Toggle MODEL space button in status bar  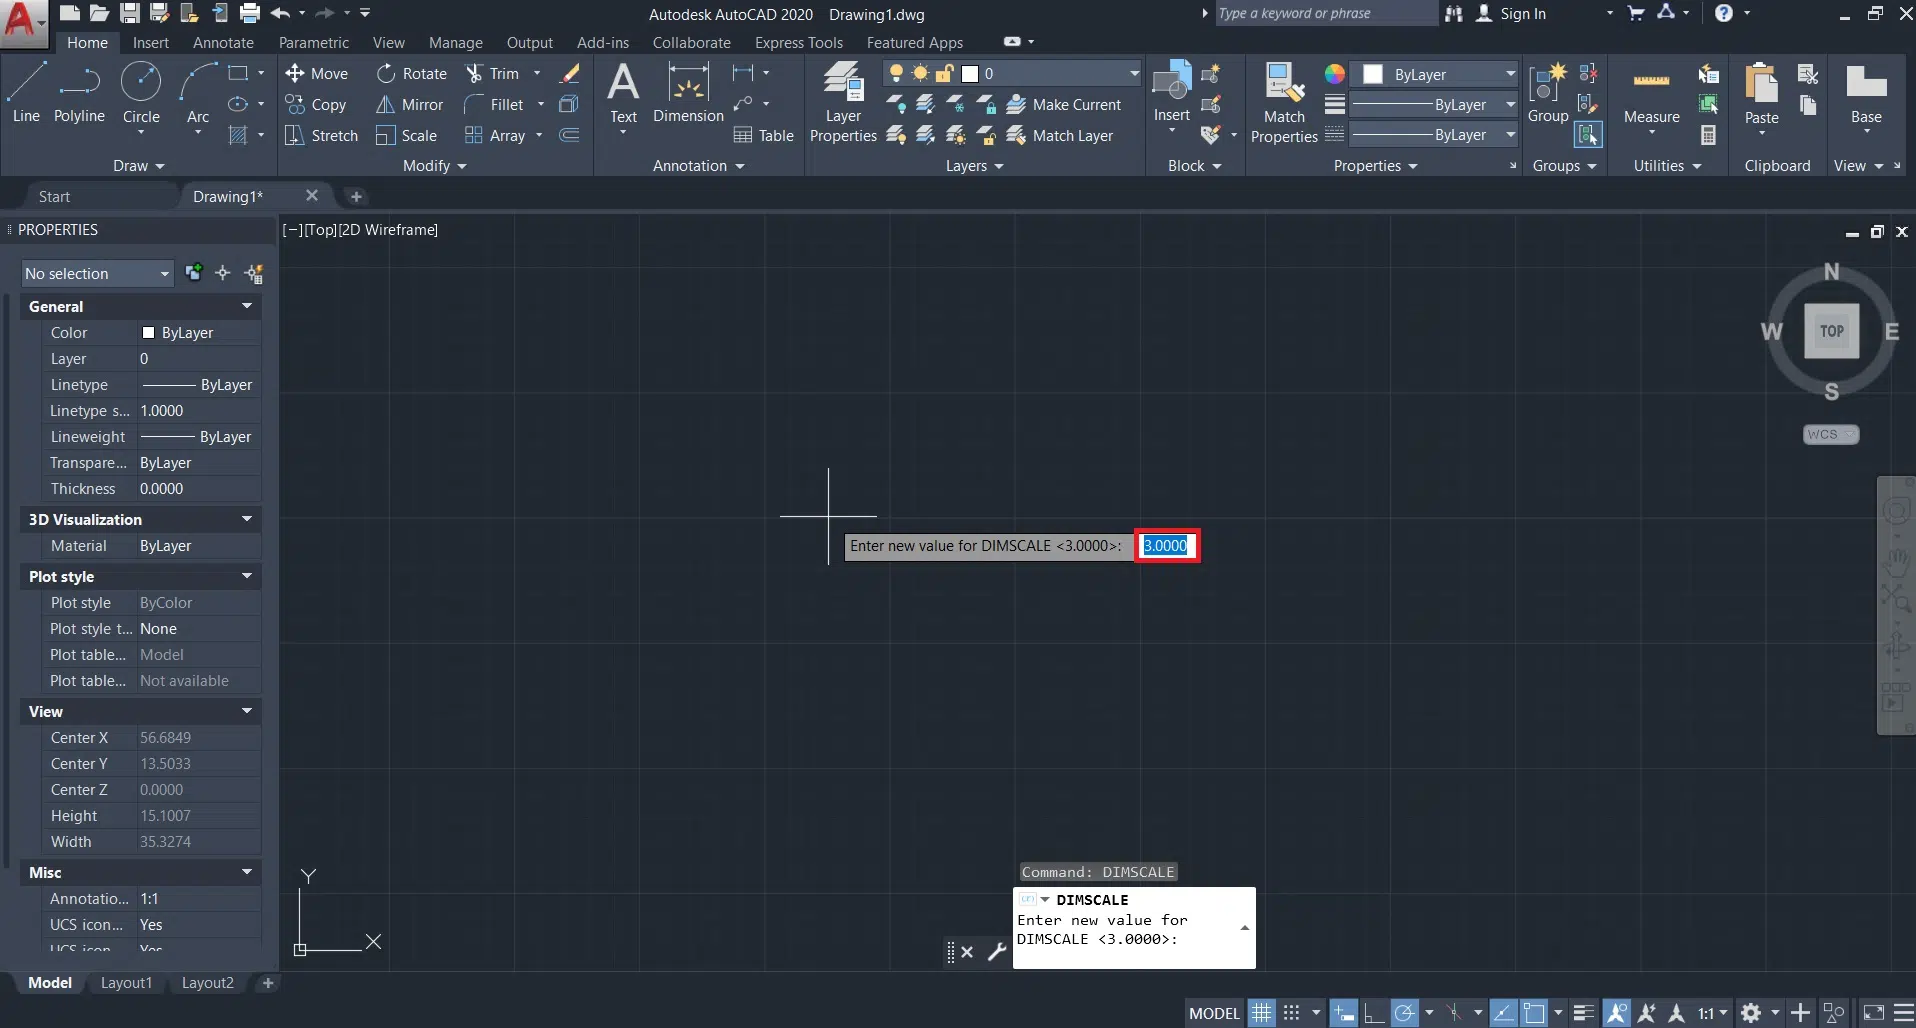[1214, 1013]
